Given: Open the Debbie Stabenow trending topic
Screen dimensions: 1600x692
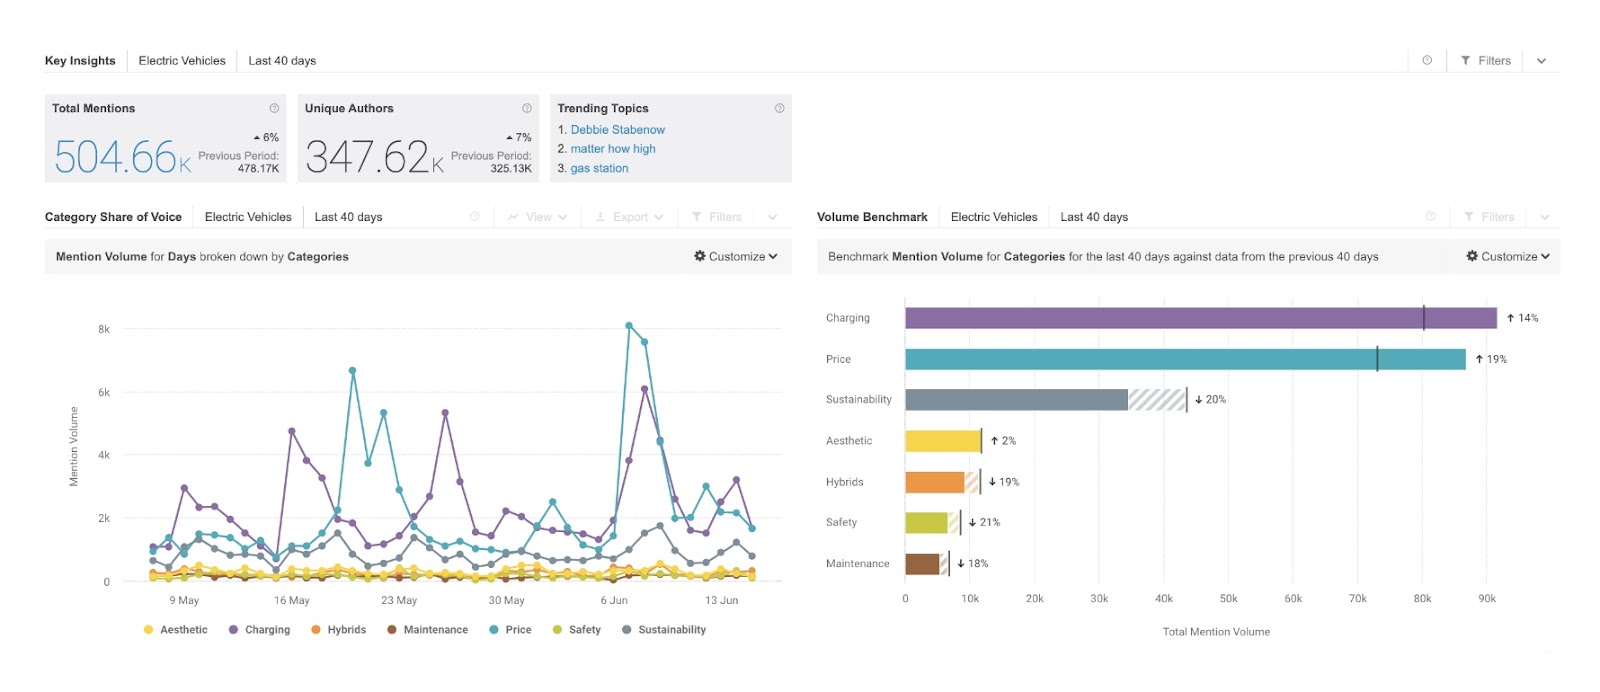Looking at the screenshot, I should [x=617, y=130].
